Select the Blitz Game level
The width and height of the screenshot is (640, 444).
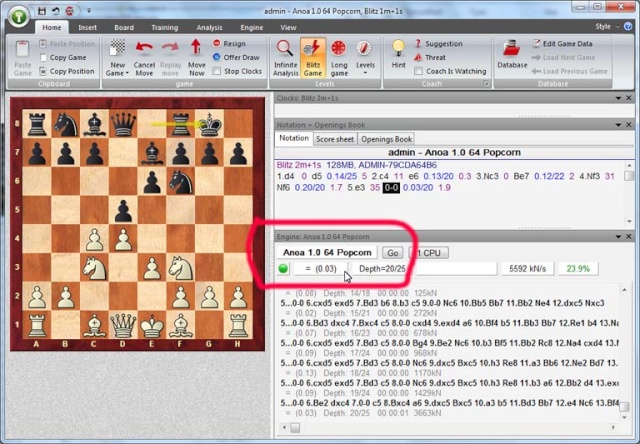pyautogui.click(x=313, y=58)
